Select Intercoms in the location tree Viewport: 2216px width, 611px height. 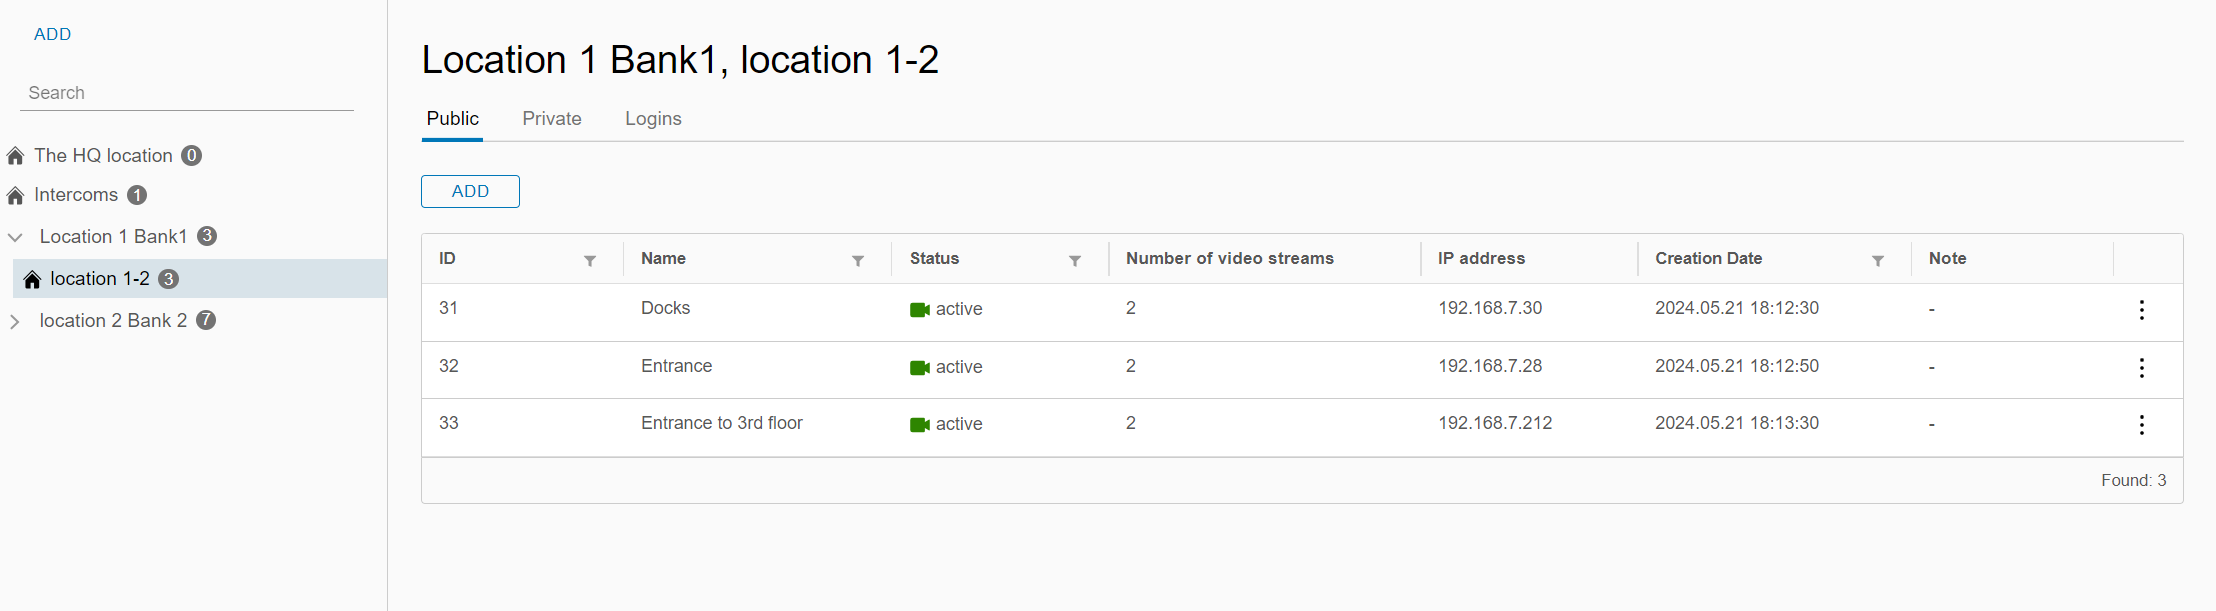(76, 195)
